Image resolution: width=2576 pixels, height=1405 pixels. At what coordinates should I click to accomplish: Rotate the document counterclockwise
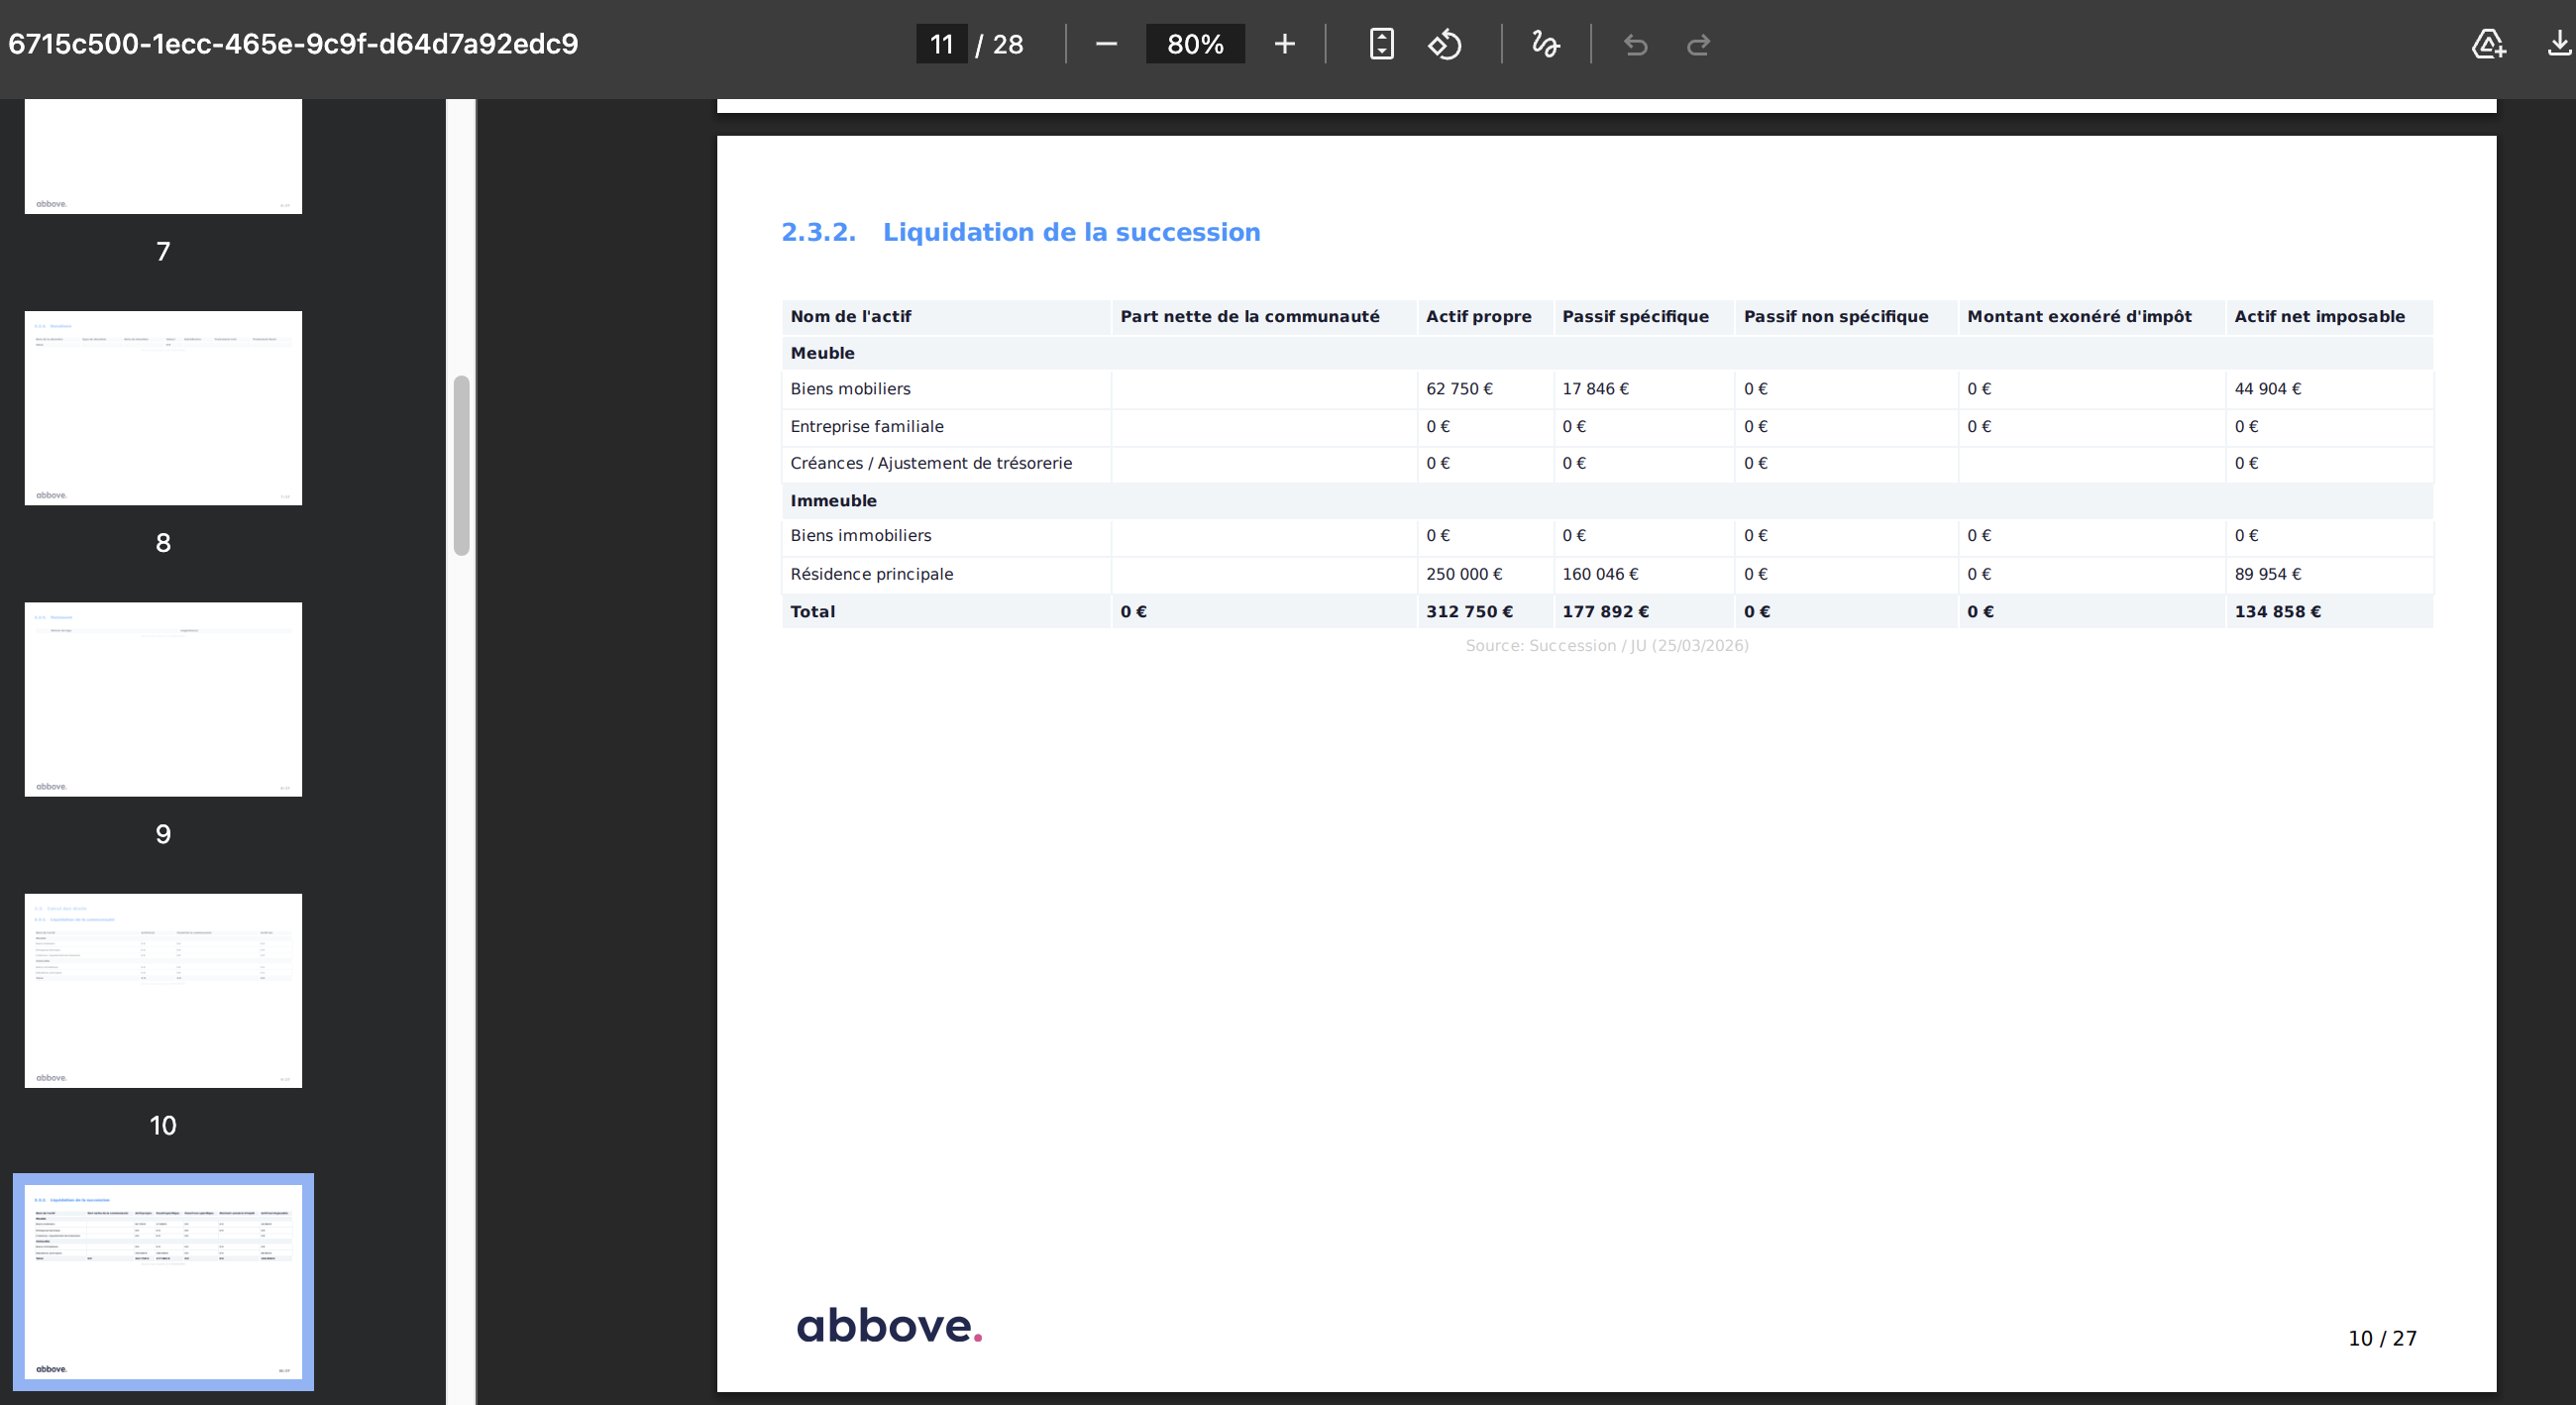[x=1445, y=44]
